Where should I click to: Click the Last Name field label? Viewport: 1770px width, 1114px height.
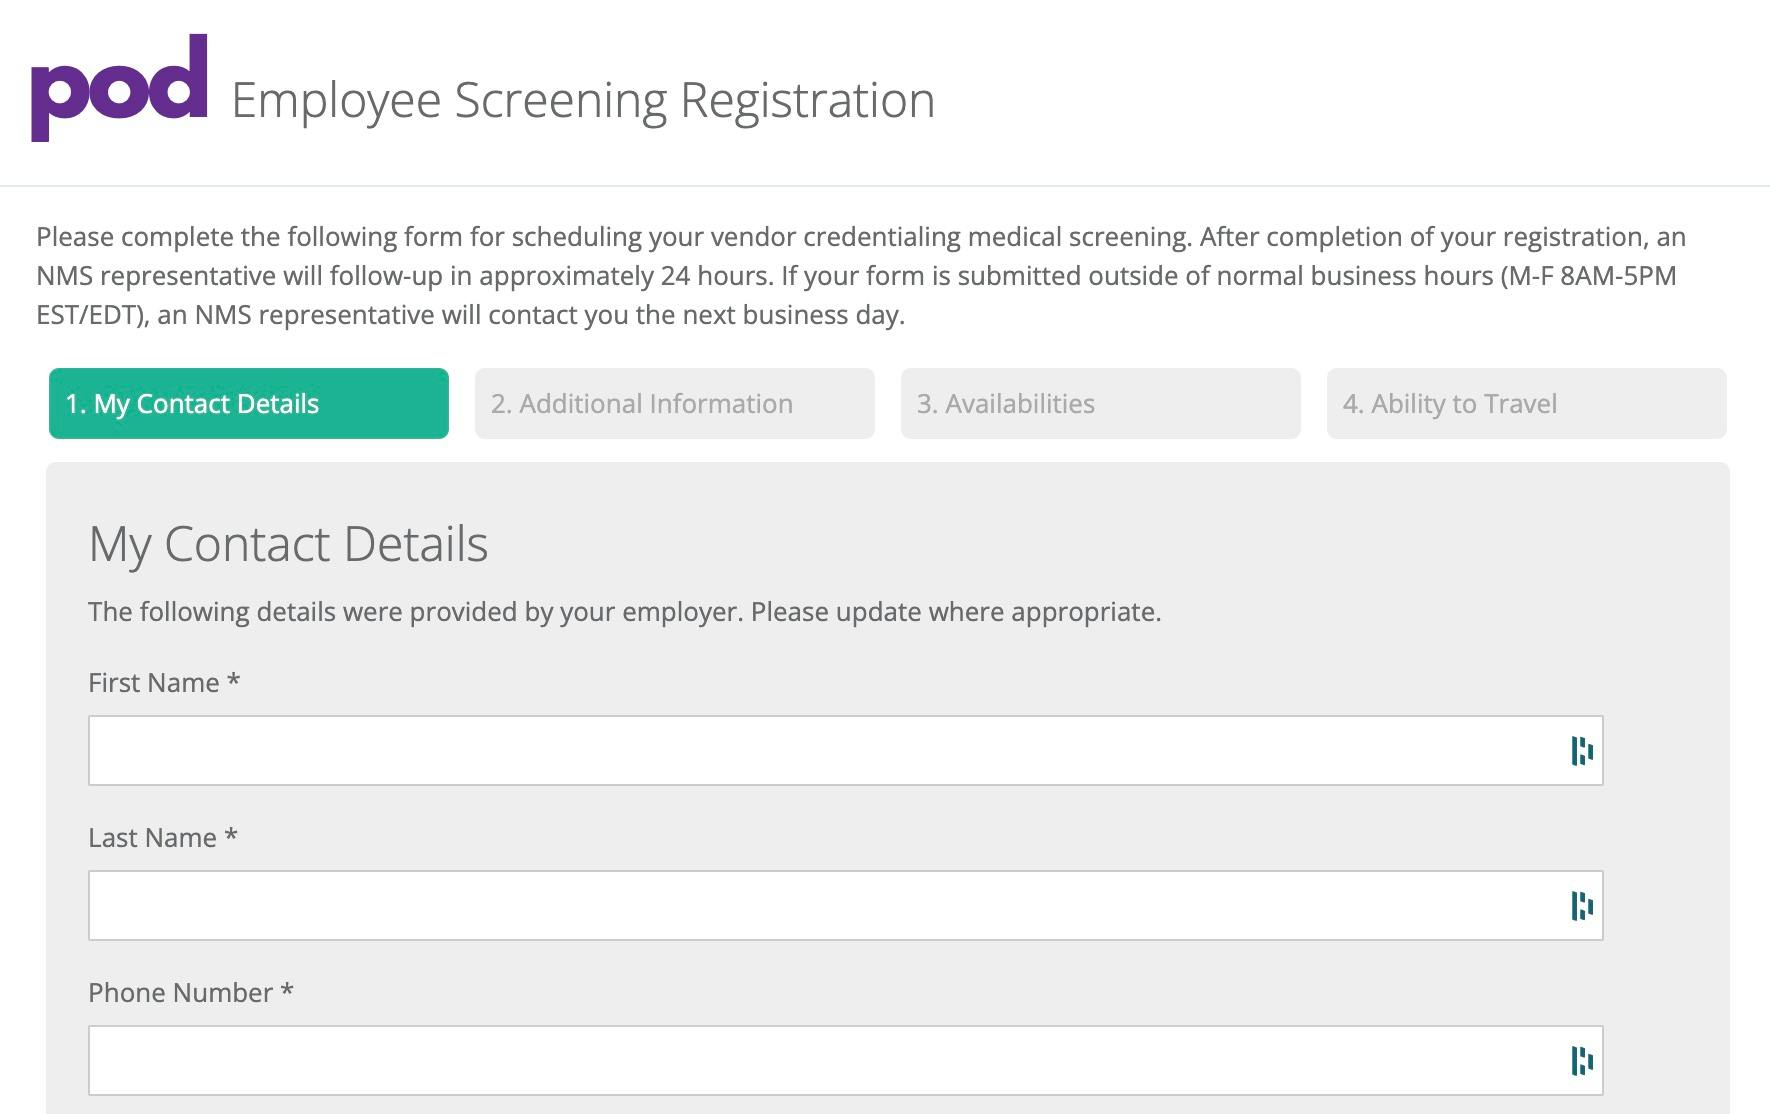[152, 838]
